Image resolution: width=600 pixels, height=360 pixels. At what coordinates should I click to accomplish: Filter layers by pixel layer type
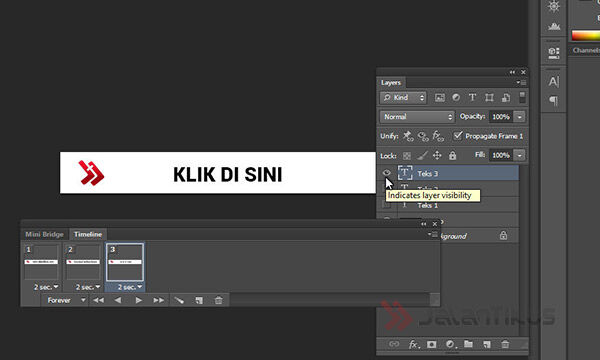(x=440, y=98)
